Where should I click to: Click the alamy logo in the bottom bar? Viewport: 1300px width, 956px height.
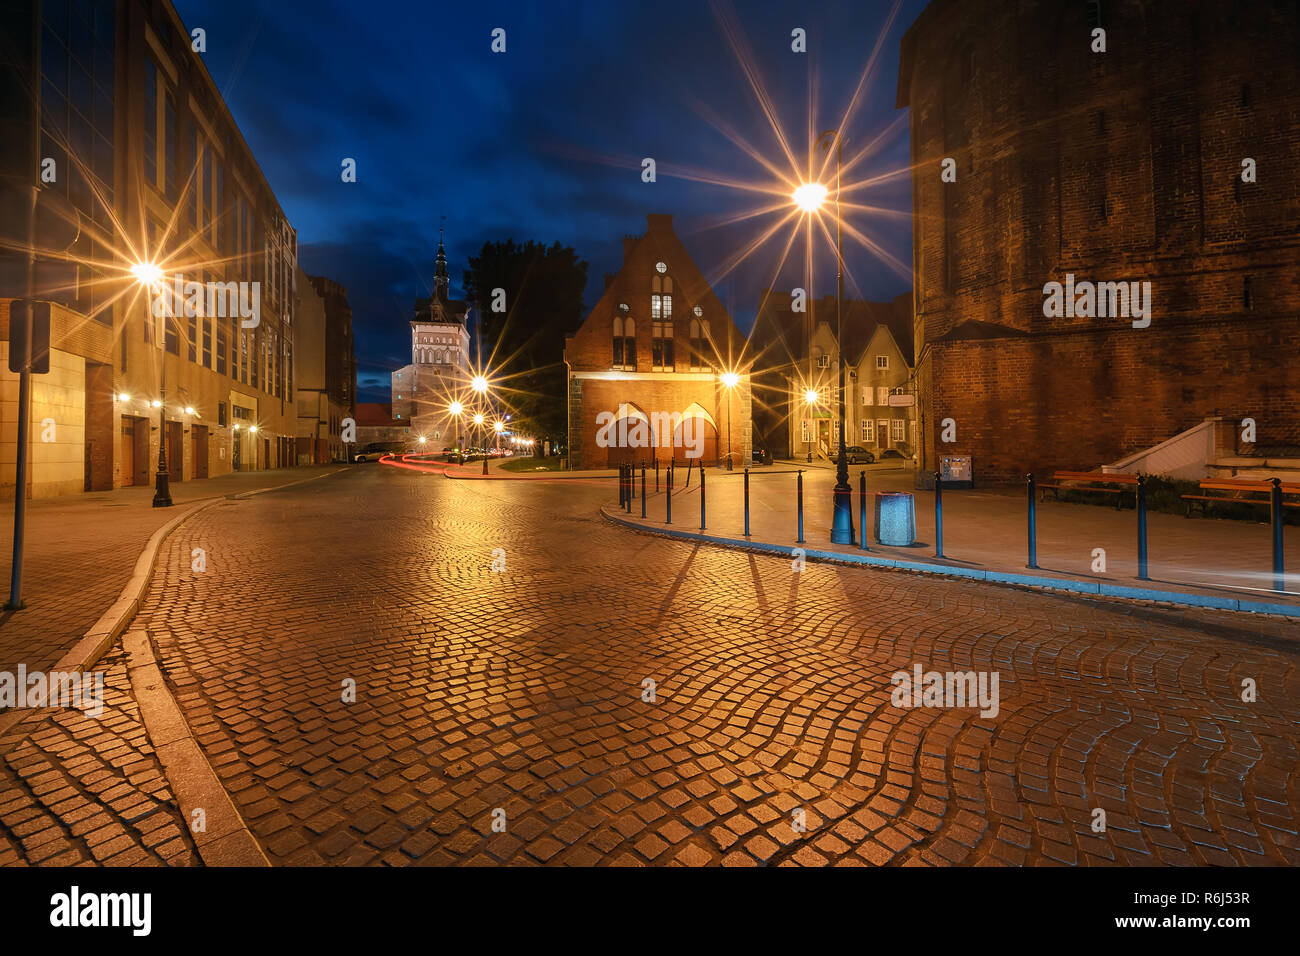pos(101,911)
